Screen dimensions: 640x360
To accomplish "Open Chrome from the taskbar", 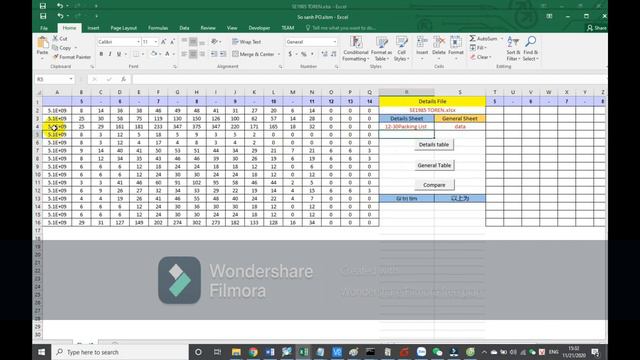I will pyautogui.click(x=253, y=352).
